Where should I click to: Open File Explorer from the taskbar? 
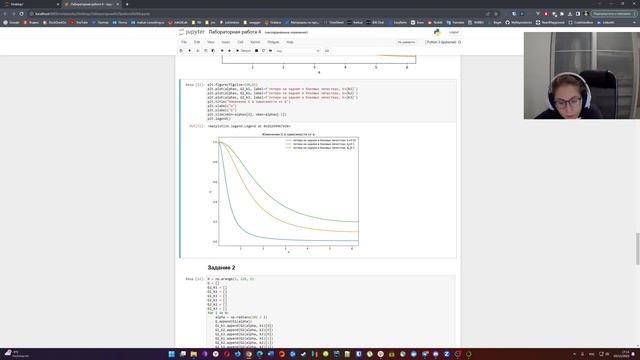(x=194, y=354)
